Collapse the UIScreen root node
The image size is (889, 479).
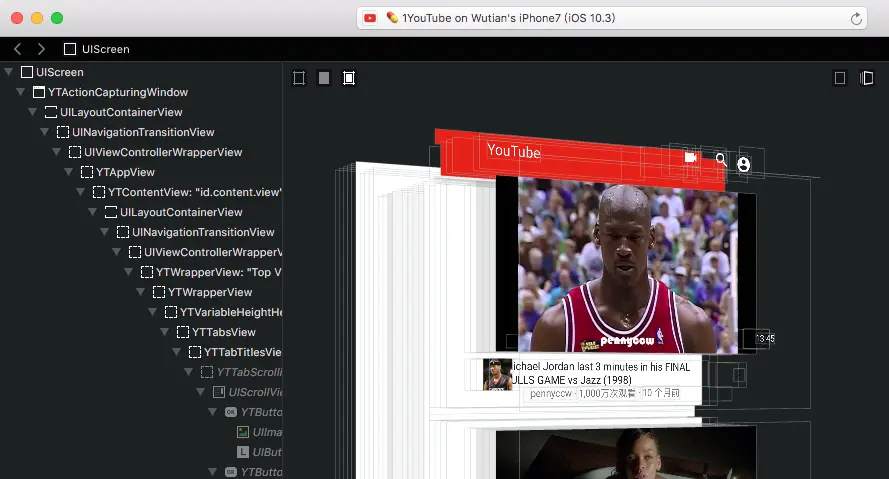9,72
